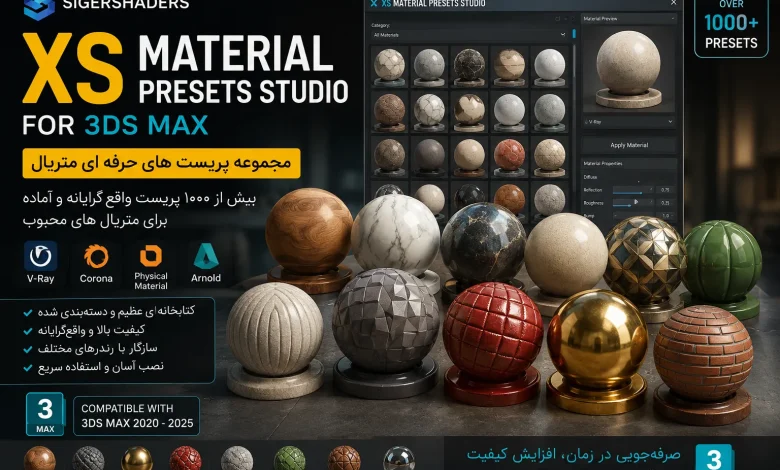This screenshot has height=470, width=780.
Task: Select the brown speckled granite preset in second row
Action: [x=390, y=112]
